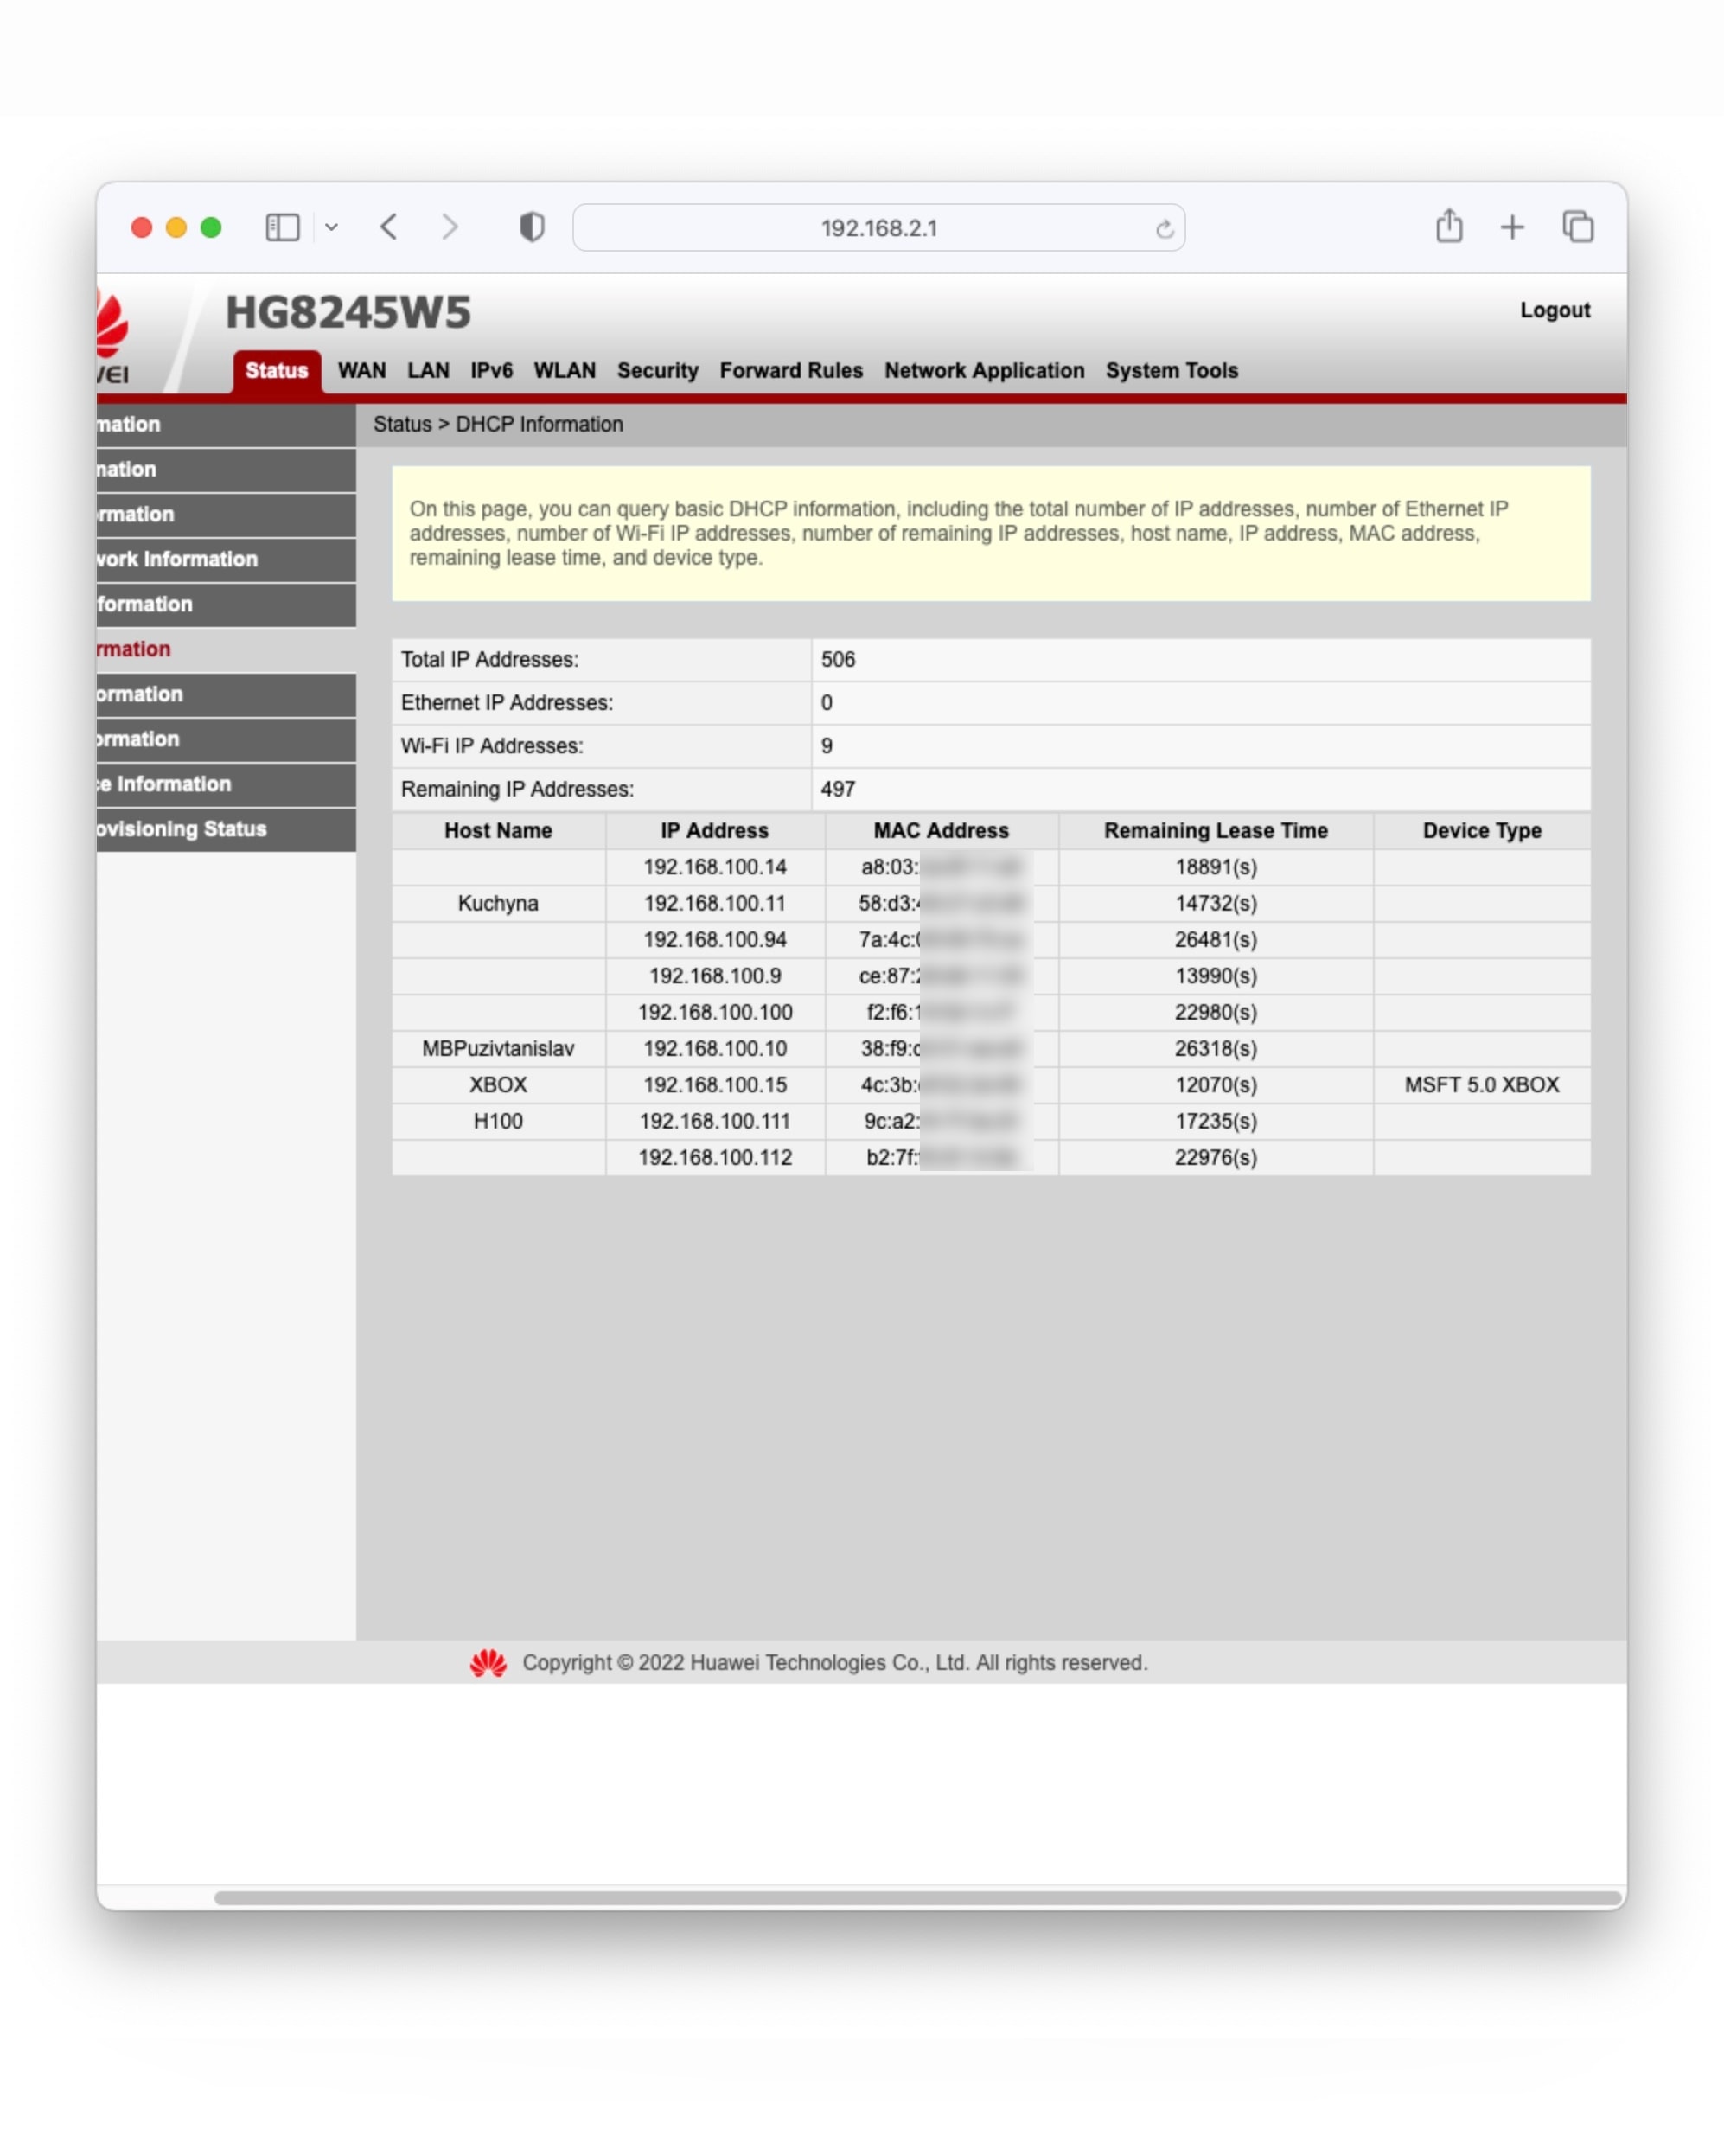Reload the page with the refresh icon
The height and width of the screenshot is (2156, 1724).
[x=1164, y=229]
